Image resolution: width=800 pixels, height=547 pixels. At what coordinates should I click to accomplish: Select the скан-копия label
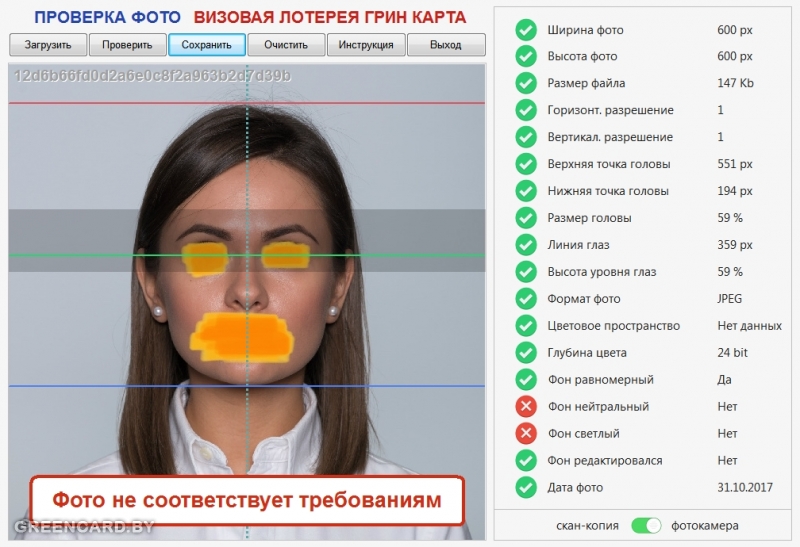coord(587,526)
